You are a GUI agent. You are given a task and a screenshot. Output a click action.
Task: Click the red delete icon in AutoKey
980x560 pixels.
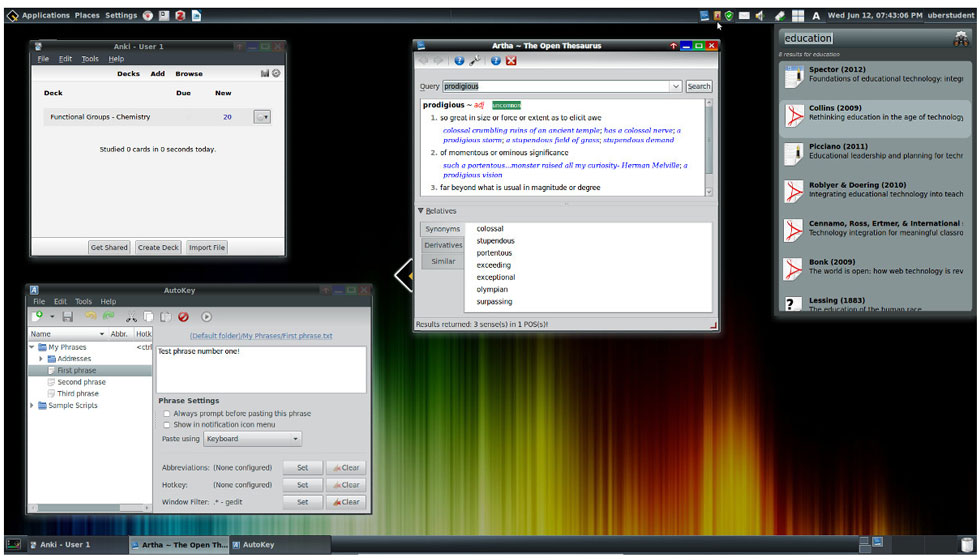(183, 317)
